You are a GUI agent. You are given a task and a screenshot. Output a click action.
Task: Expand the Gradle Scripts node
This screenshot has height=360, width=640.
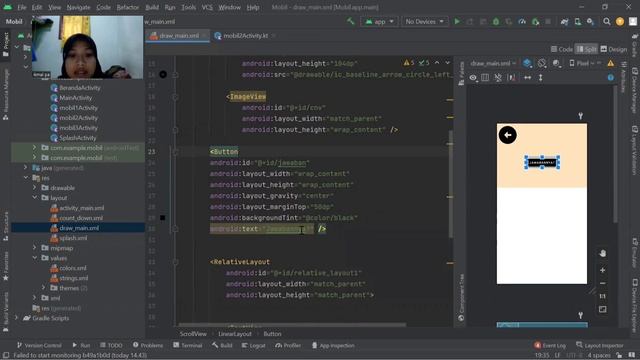16,318
